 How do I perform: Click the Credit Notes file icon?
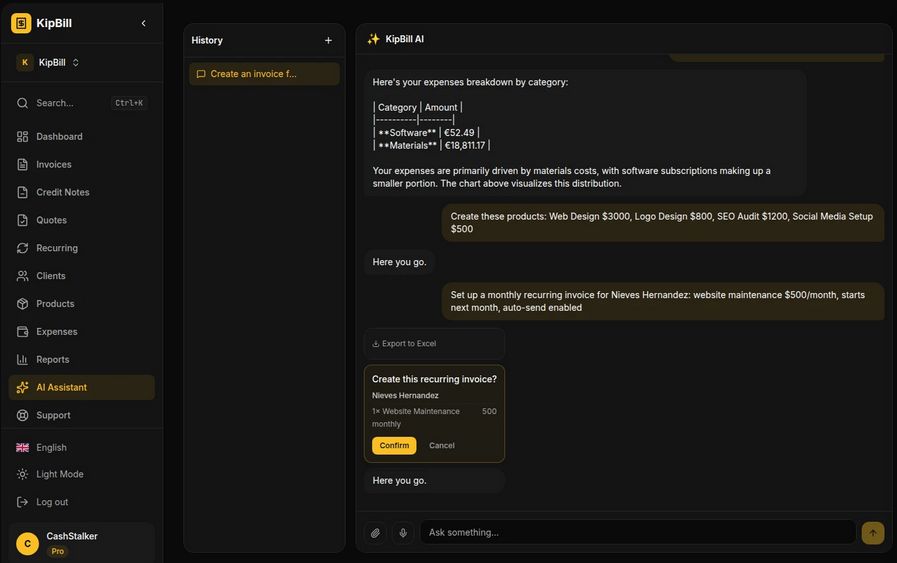22,192
